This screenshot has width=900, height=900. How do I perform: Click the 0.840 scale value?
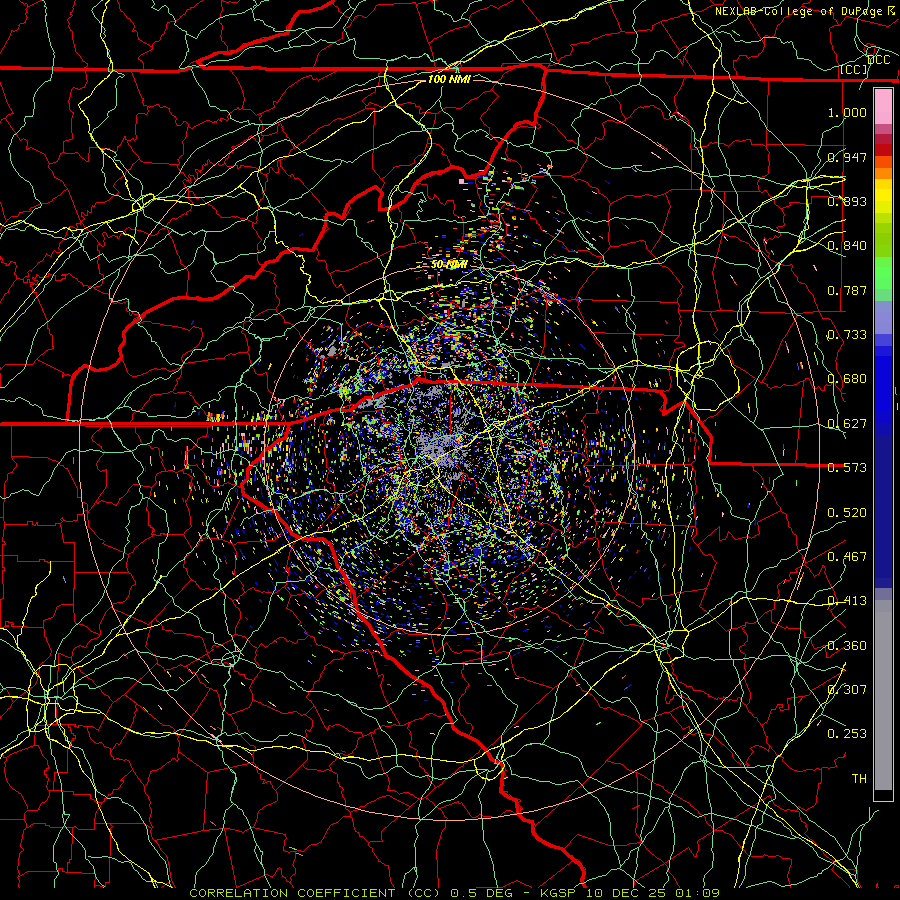[847, 246]
